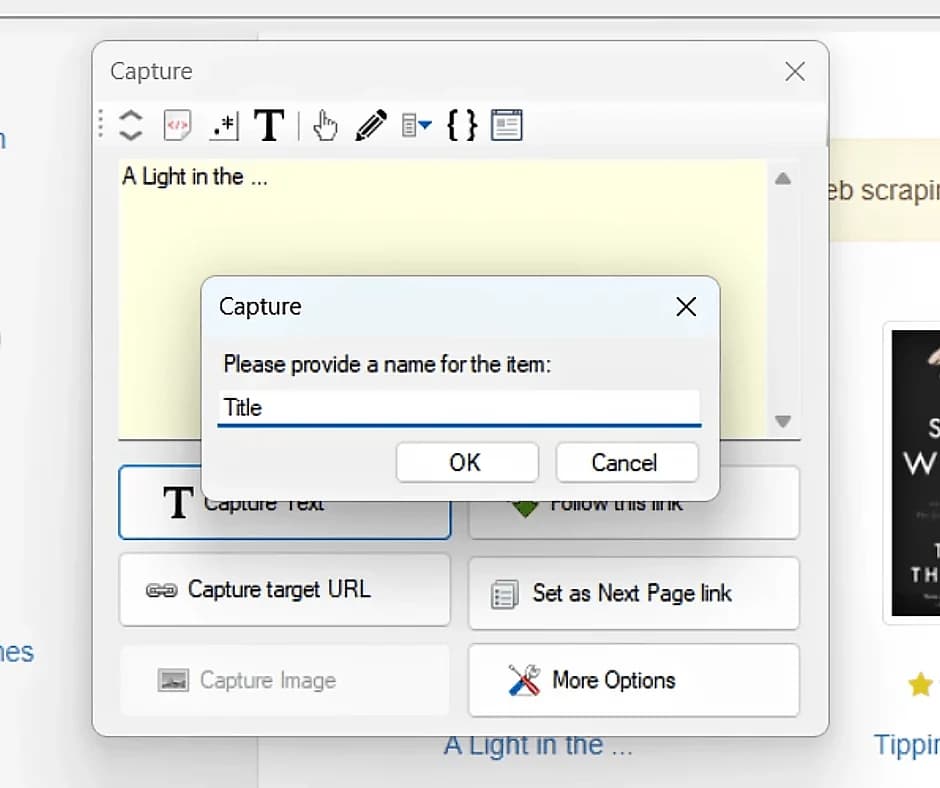Click the bold T text toolbar icon
The width and height of the screenshot is (940, 788).
click(269, 125)
